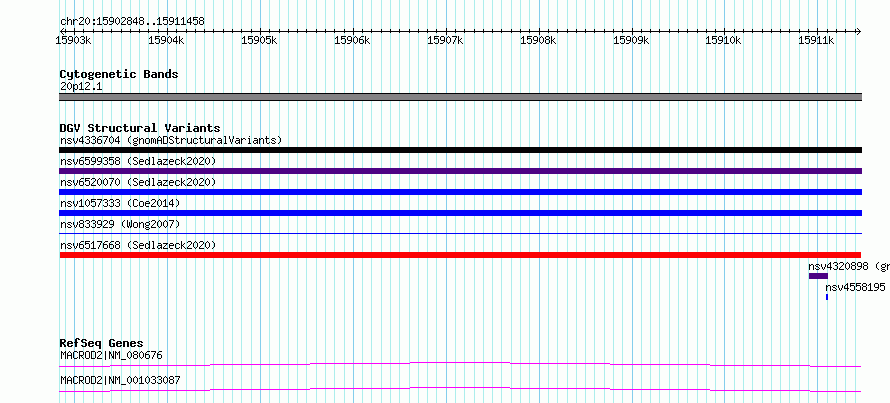890x403 pixels.
Task: Click the nsv4558195 label text
Action: (855, 287)
